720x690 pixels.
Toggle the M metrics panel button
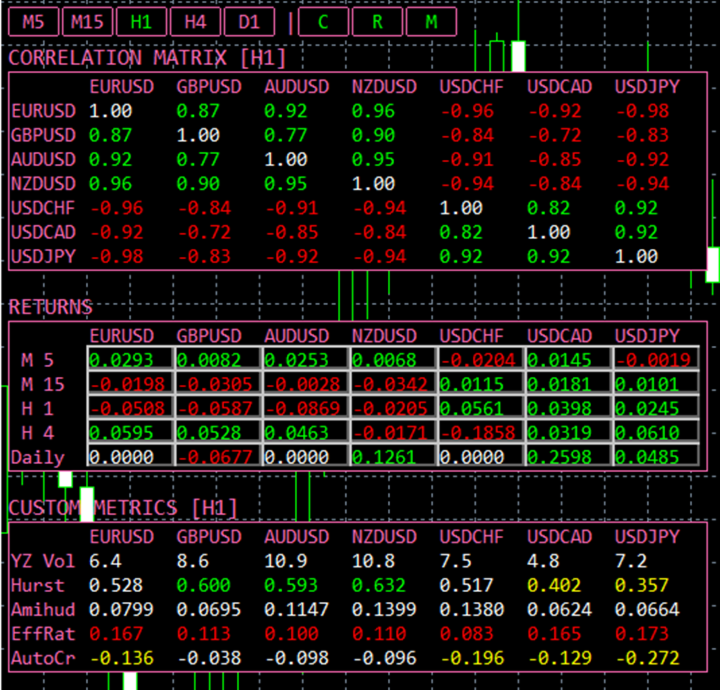[x=432, y=22]
